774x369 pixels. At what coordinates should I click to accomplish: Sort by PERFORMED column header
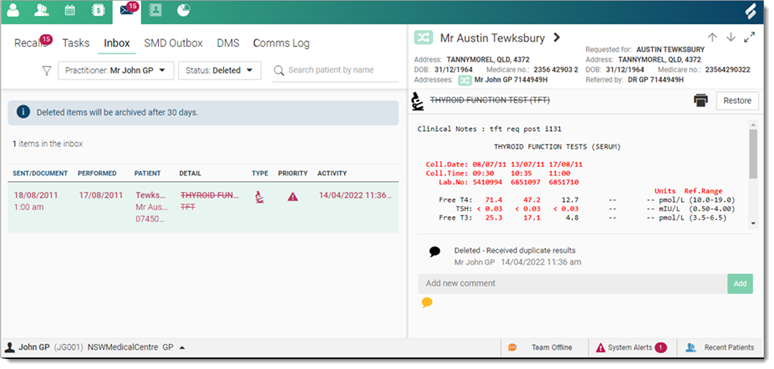pyautogui.click(x=97, y=174)
